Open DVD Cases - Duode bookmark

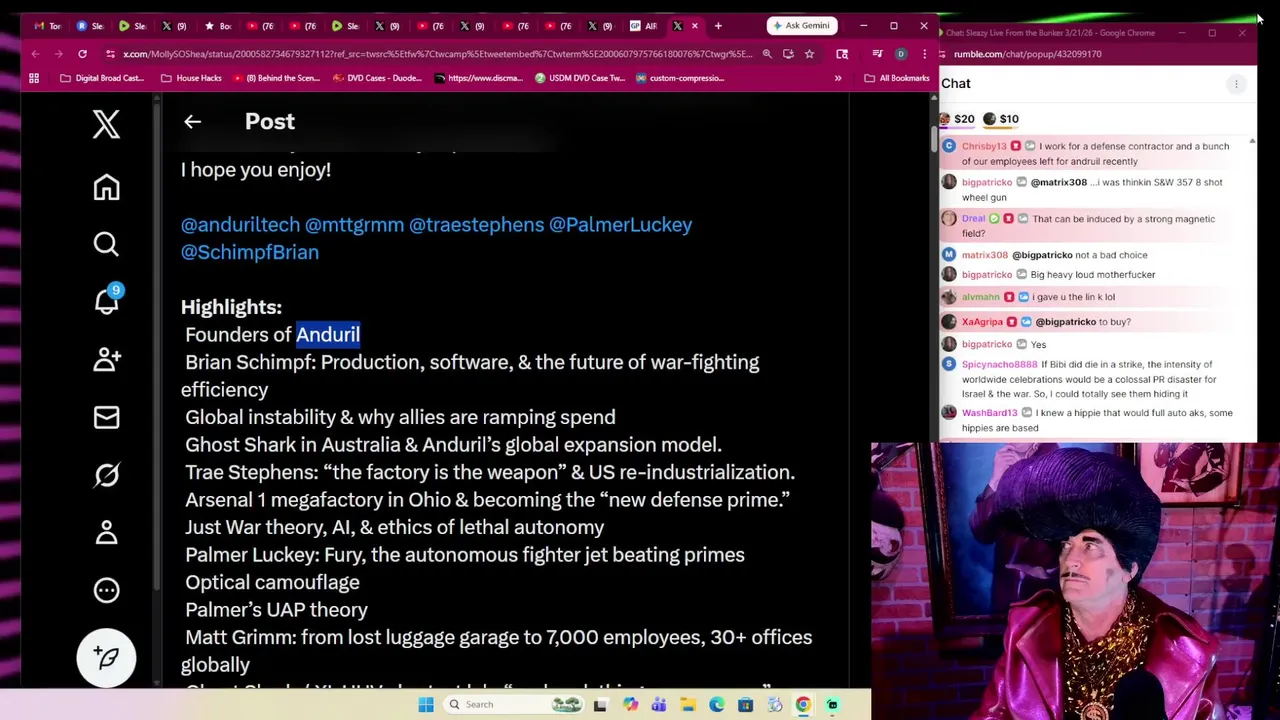(x=377, y=78)
